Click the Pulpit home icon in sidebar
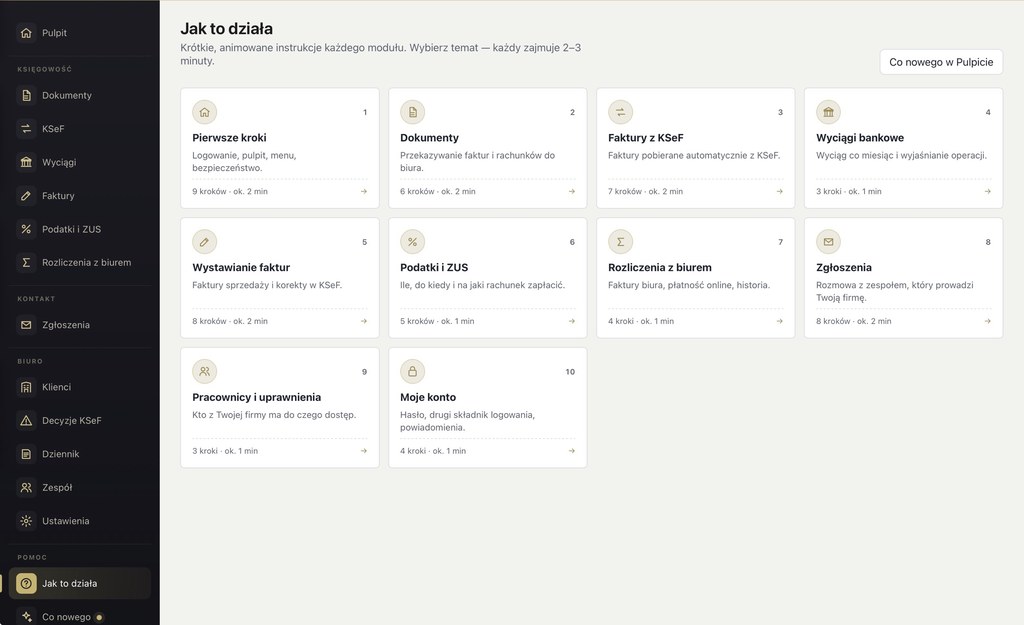The height and width of the screenshot is (625, 1024). pyautogui.click(x=26, y=33)
